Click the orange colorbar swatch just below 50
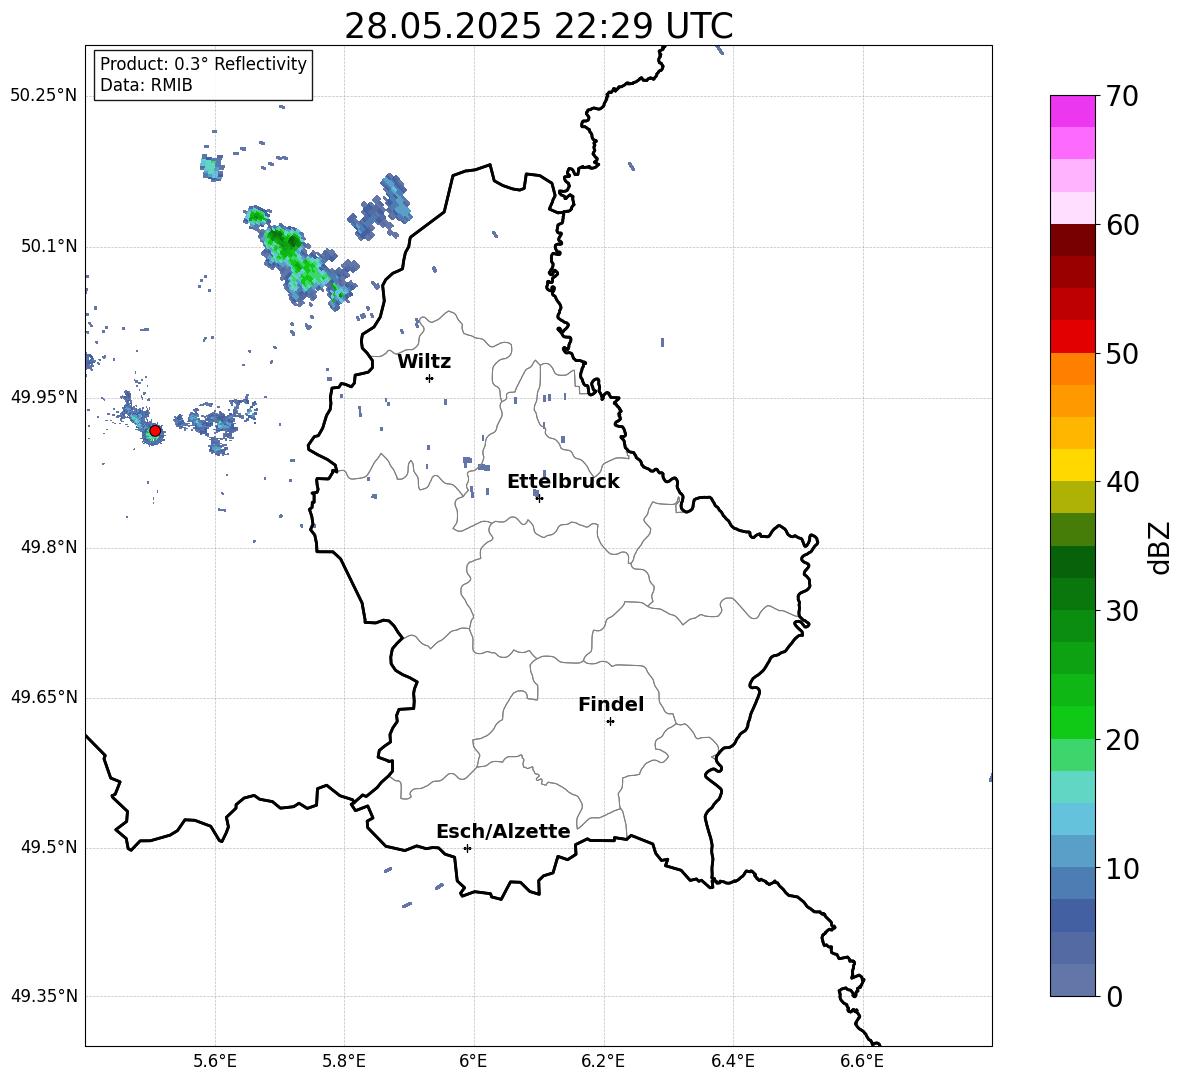 (1072, 369)
